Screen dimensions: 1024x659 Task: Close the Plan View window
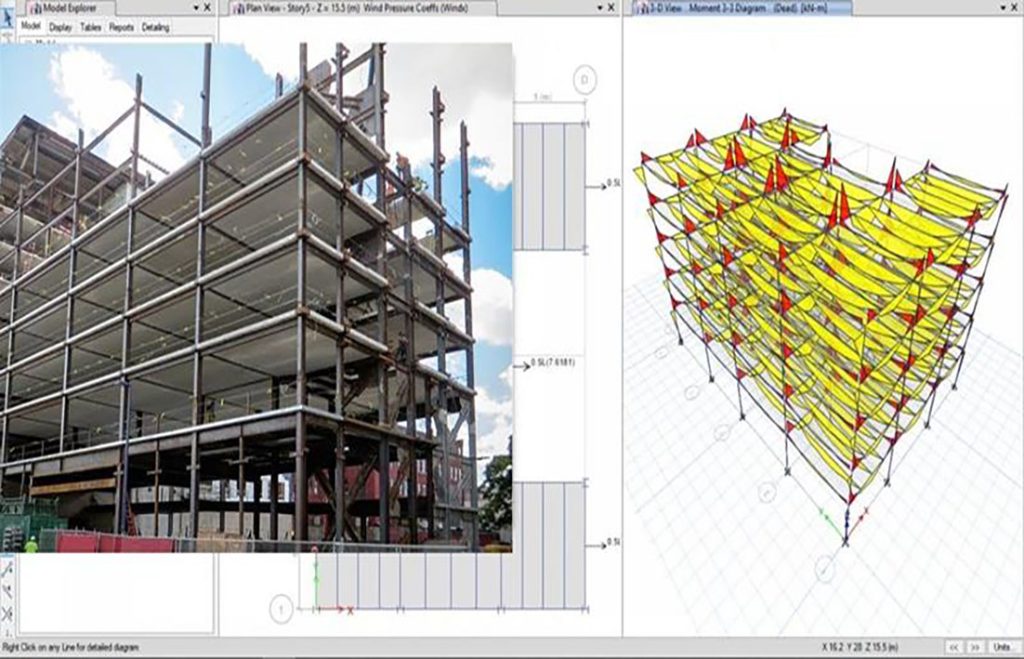pos(611,8)
